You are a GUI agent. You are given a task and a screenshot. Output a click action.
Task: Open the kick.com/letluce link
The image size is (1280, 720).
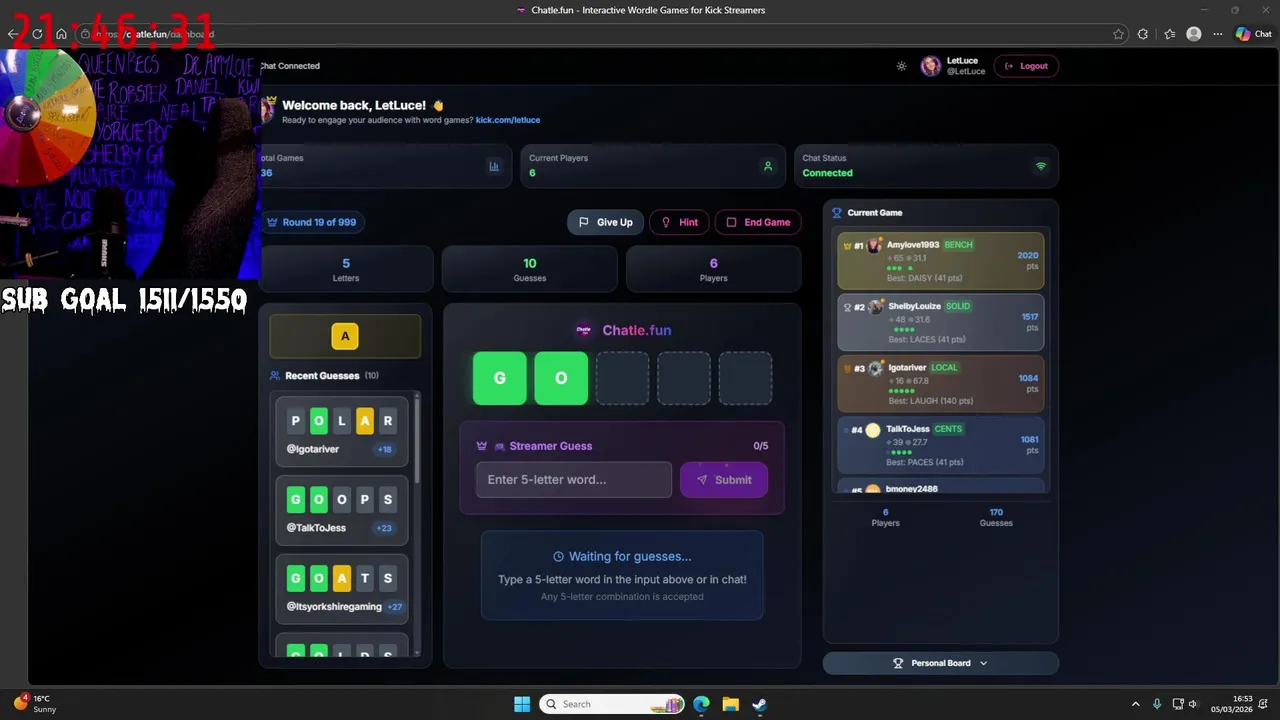[508, 120]
